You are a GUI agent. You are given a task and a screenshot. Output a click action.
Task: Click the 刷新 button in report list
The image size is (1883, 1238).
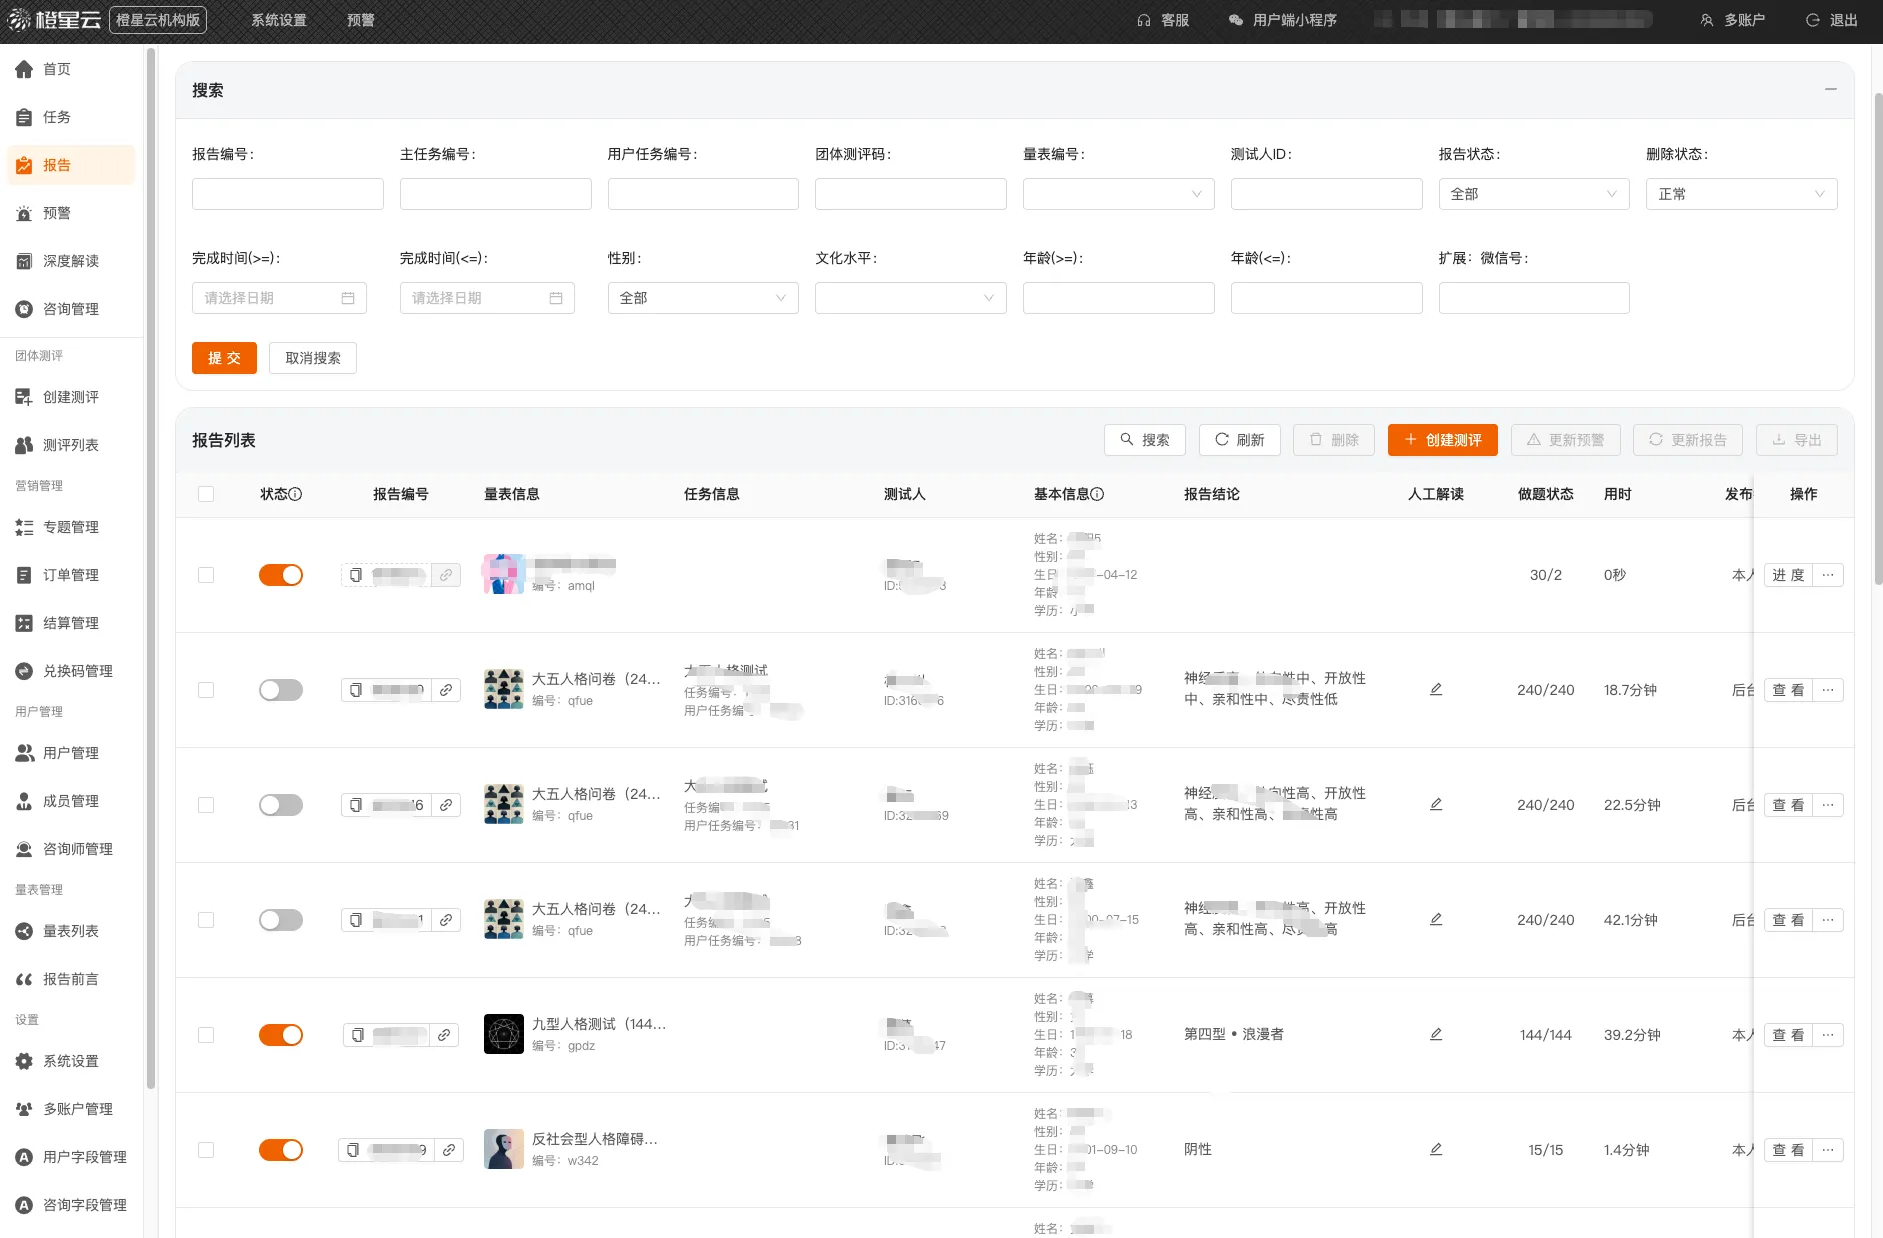pyautogui.click(x=1240, y=440)
